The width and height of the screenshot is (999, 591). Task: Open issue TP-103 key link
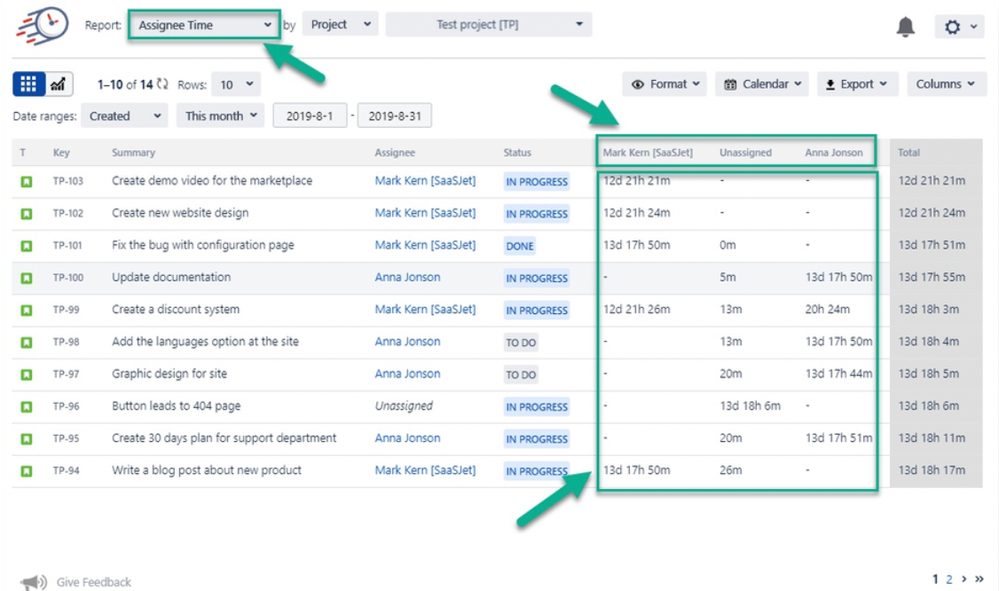coord(68,181)
